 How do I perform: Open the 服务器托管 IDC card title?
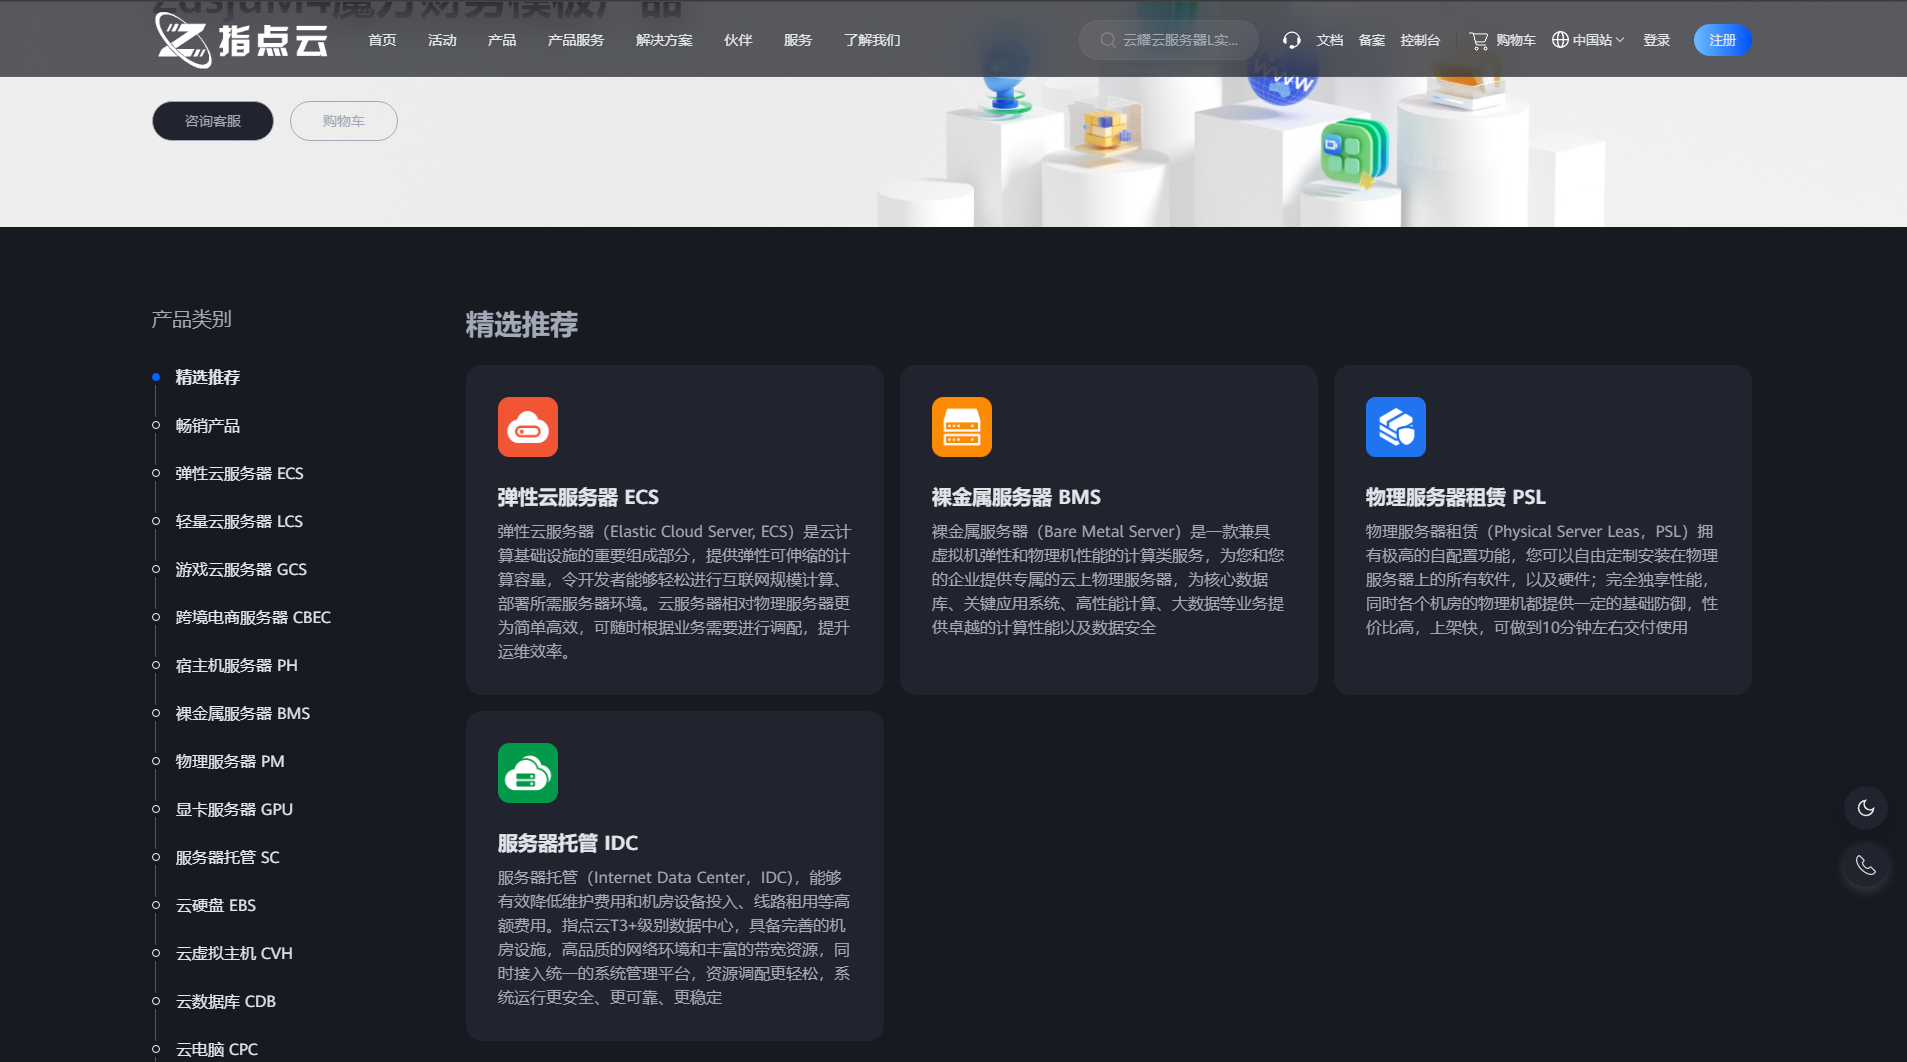pos(568,843)
